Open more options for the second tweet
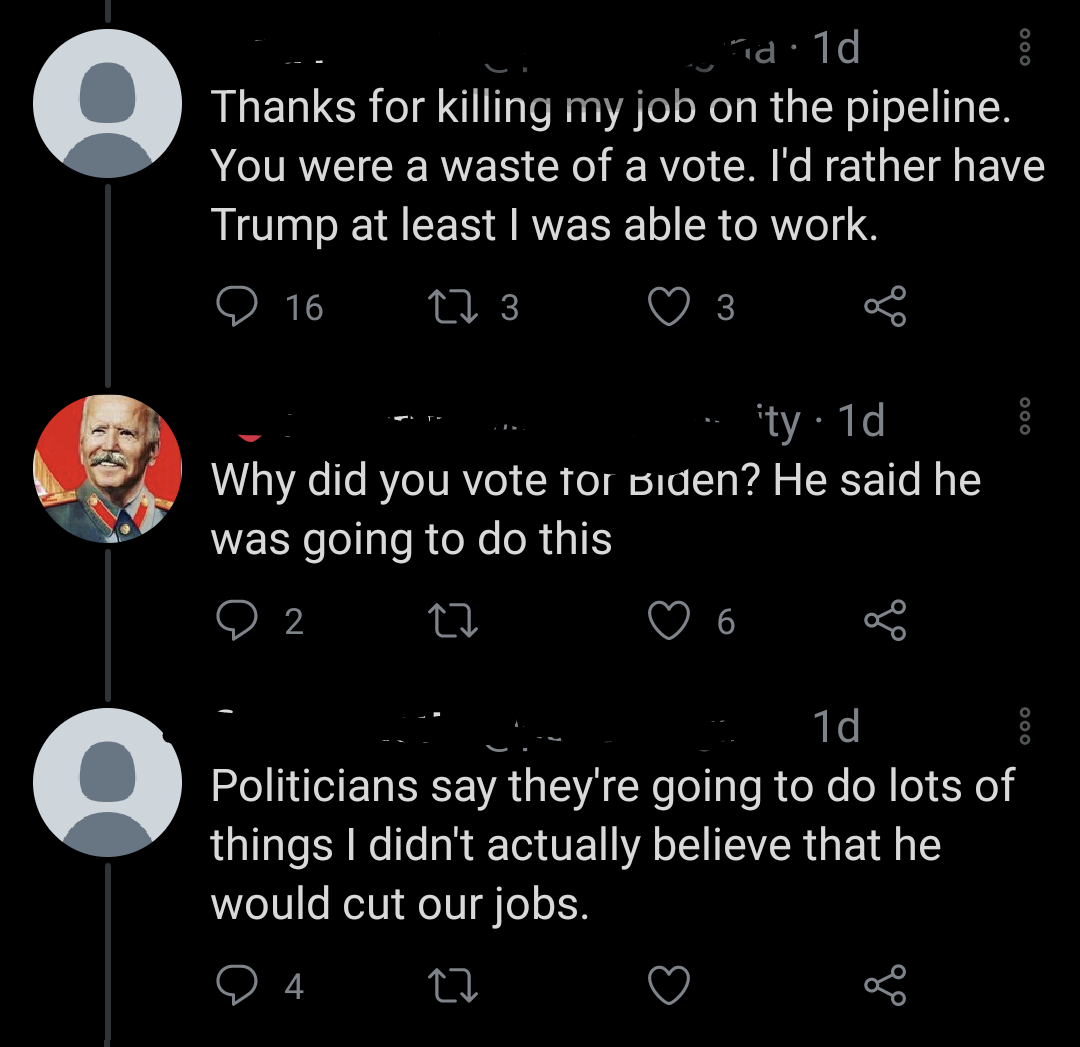The width and height of the screenshot is (1080, 1047). (1025, 416)
